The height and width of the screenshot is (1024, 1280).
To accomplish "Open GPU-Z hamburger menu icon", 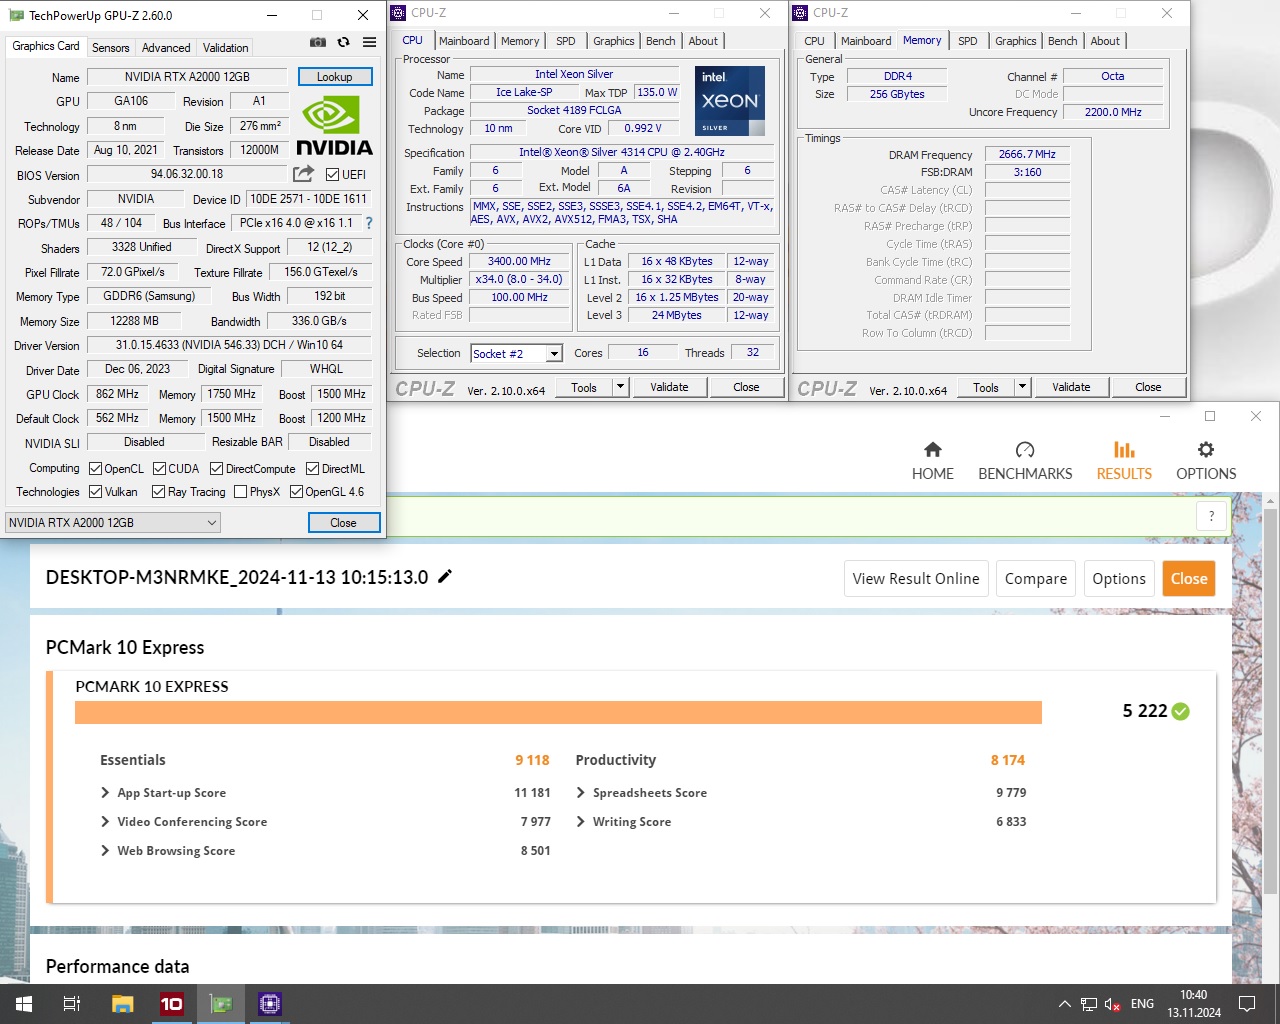I will coord(369,42).
